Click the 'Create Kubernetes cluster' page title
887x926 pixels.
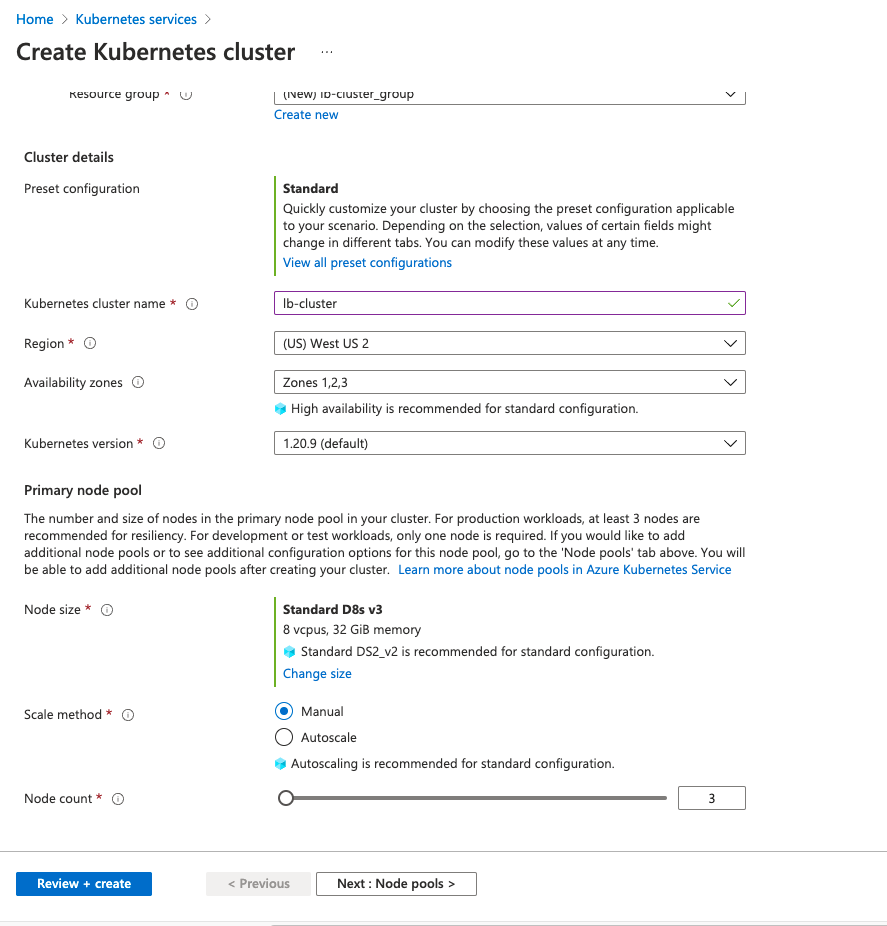(155, 52)
